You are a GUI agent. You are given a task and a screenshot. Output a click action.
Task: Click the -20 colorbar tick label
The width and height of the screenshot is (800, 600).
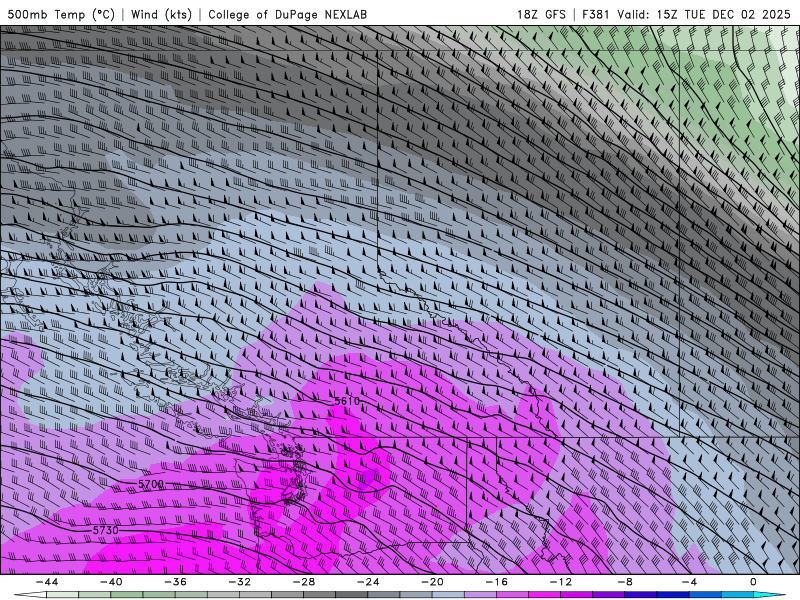pyautogui.click(x=432, y=582)
